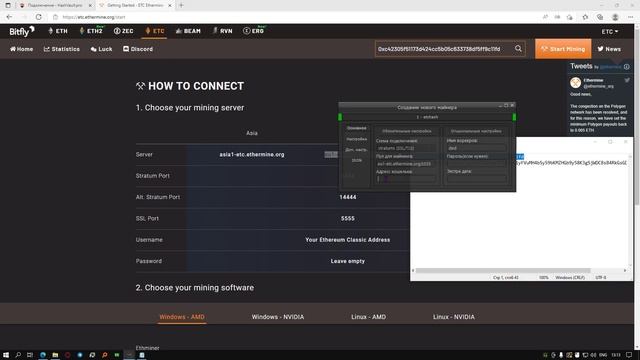The height and width of the screenshot is (360, 640).
Task: Open the connection scheme dropdown in miner dialog
Action: (406, 148)
